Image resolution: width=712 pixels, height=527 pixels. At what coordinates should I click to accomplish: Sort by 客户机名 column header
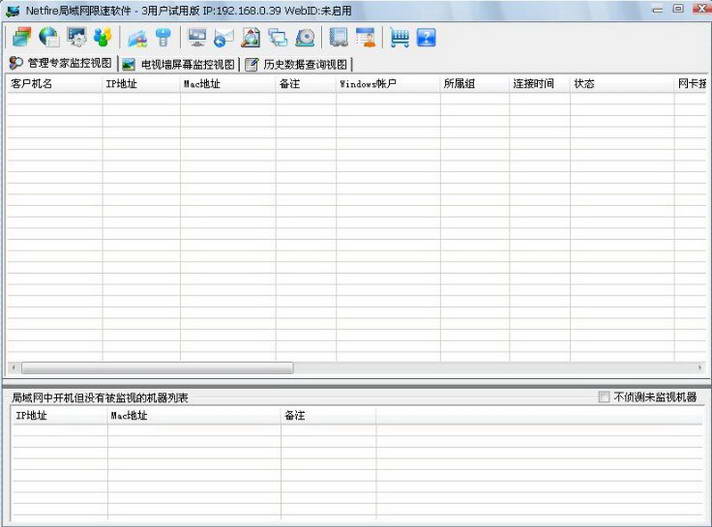tap(54, 84)
